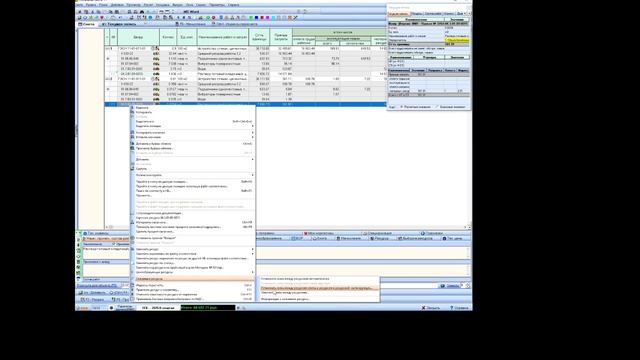The width and height of the screenshot is (640, 360).
Task: Pick the magenta square in the toolbar
Action: [267, 18]
